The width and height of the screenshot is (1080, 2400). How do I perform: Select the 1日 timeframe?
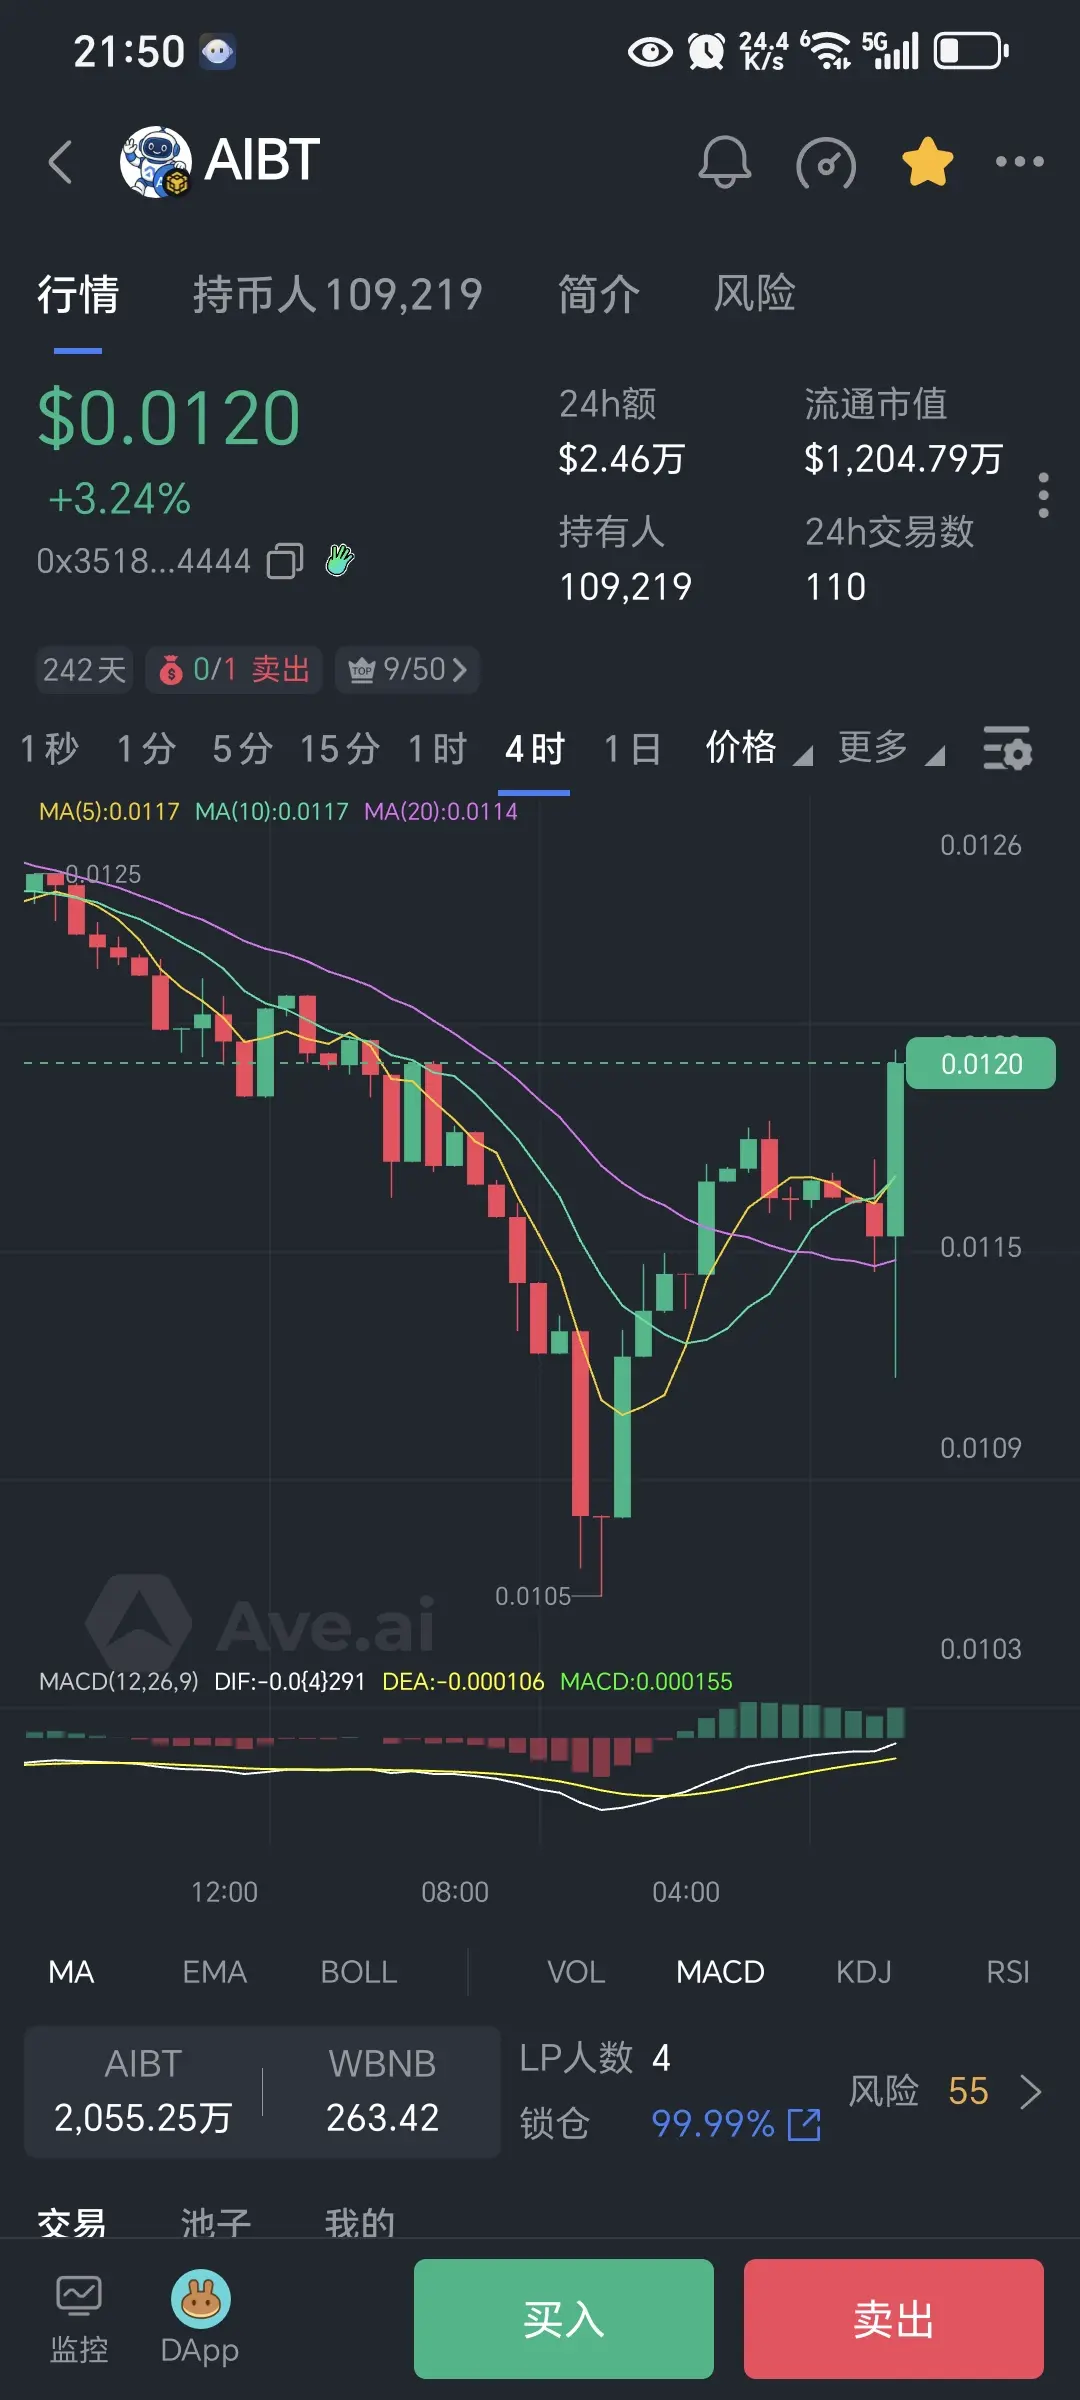coord(633,748)
